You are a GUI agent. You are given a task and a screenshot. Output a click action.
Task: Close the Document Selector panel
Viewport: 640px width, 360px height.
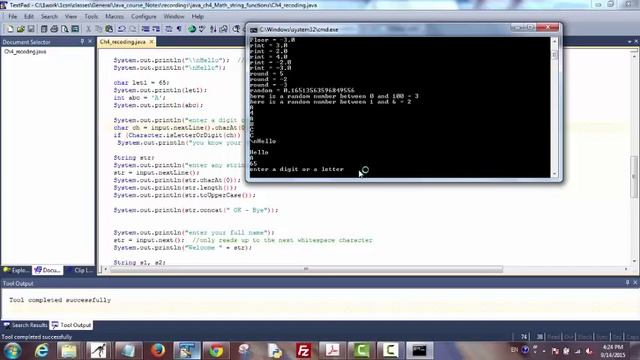coord(90,42)
